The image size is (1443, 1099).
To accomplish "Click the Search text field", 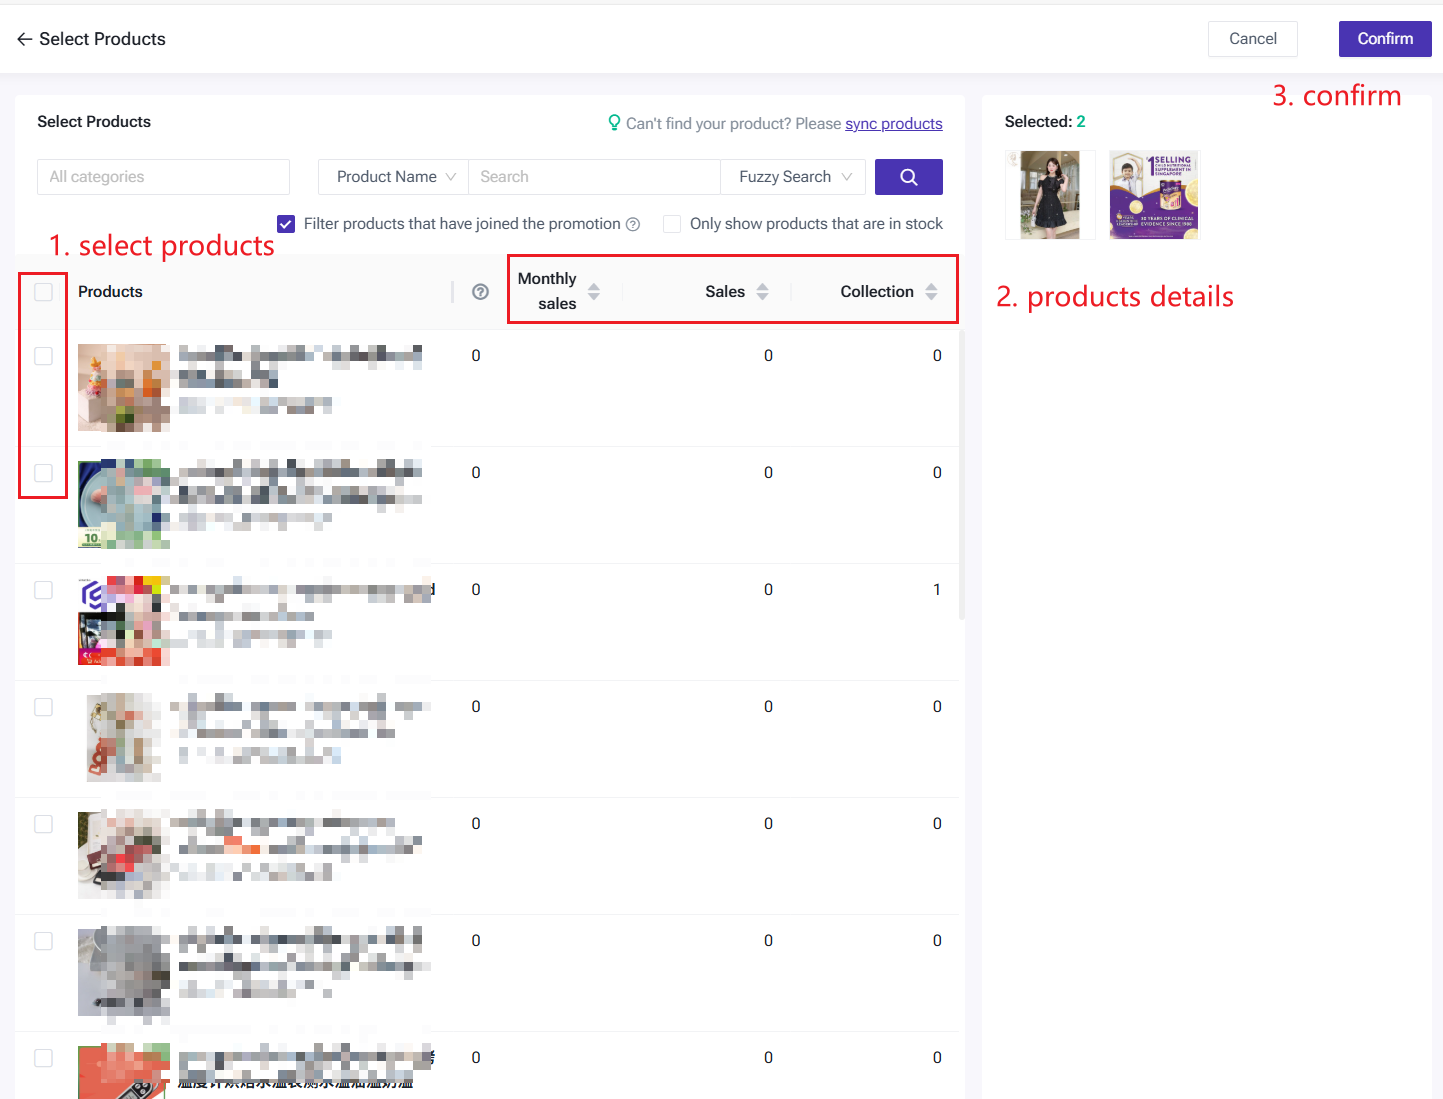I will point(594,177).
